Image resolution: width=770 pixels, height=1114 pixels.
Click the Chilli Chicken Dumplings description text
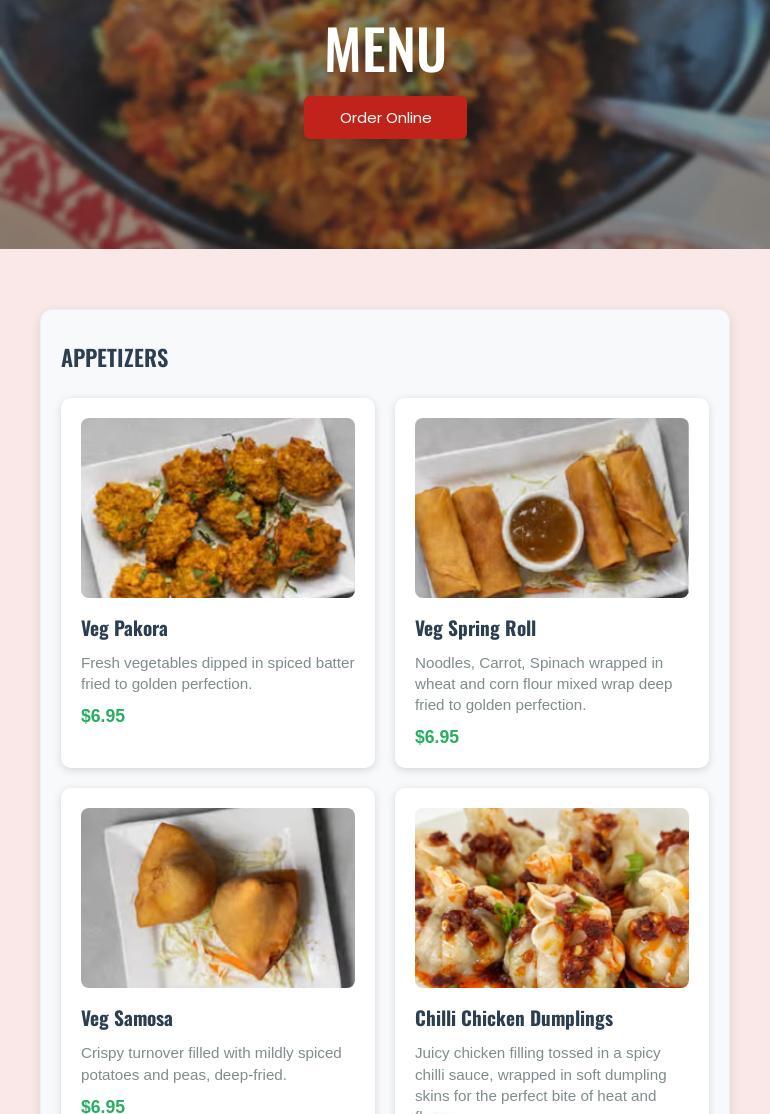[x=541, y=1079]
